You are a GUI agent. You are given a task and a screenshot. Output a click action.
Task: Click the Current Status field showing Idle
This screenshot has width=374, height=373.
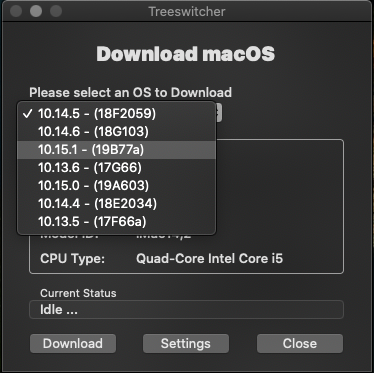point(186,310)
